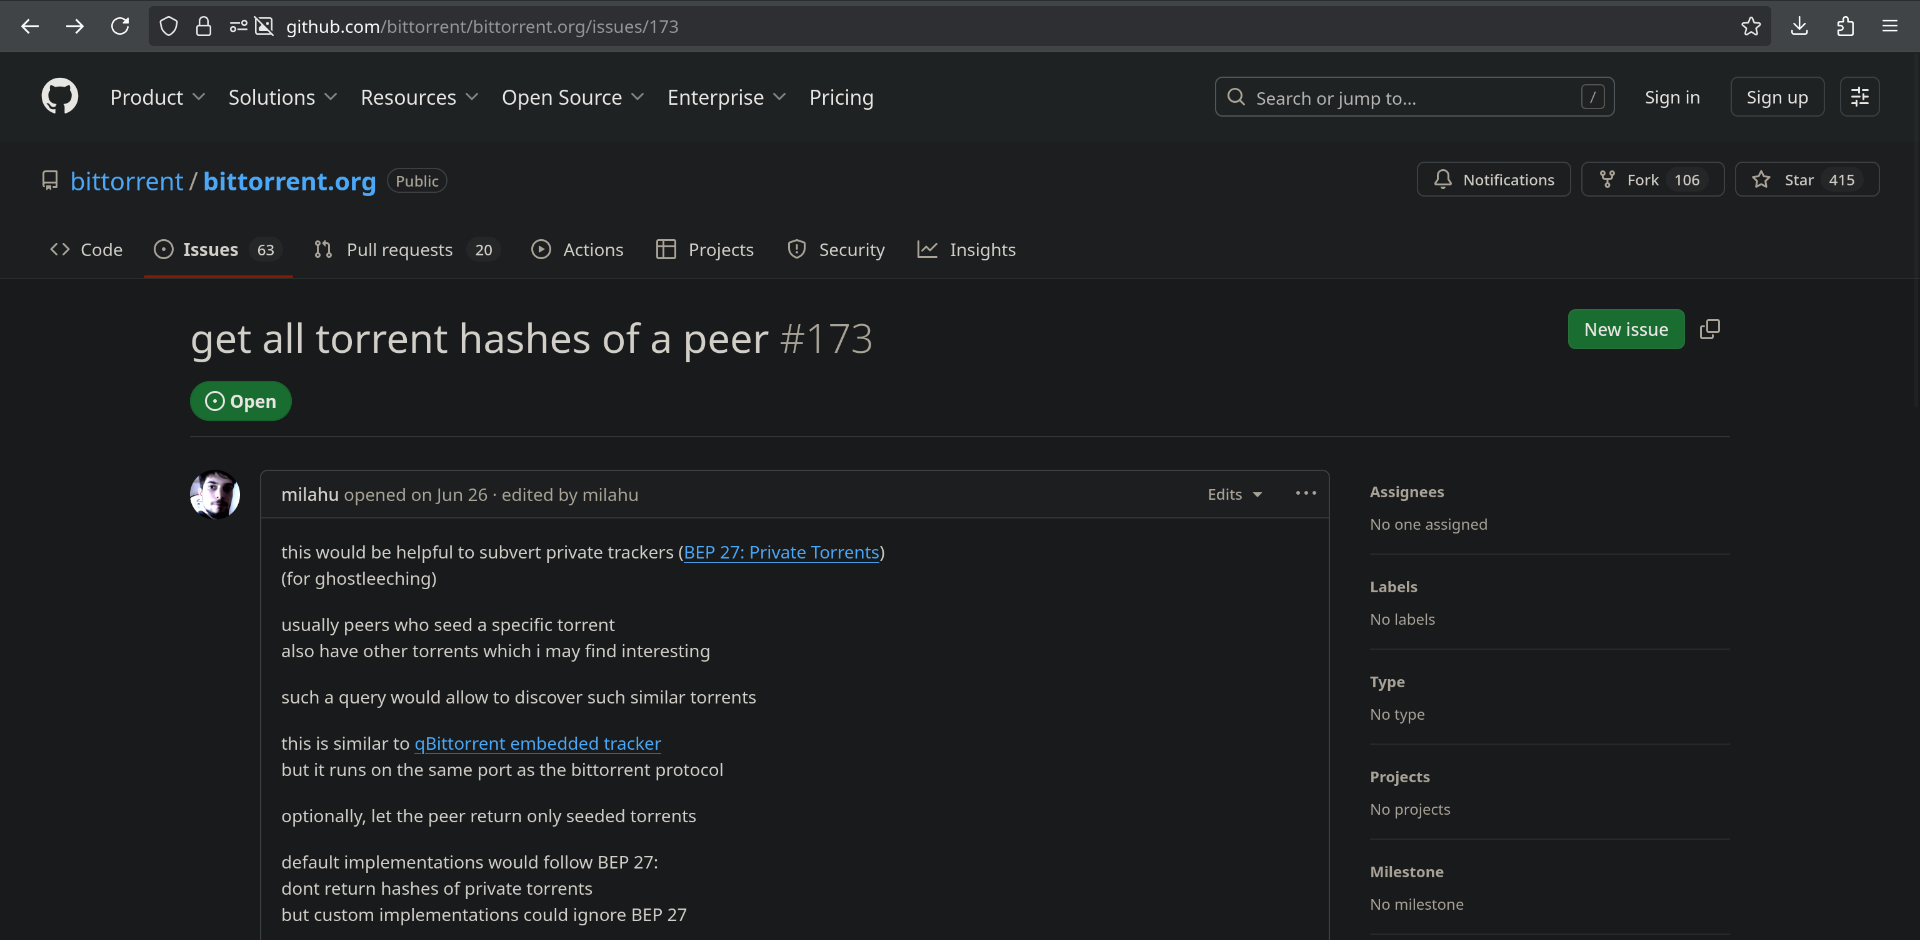Click the slash shortcut key in search box
The width and height of the screenshot is (1920, 940).
click(x=1593, y=97)
